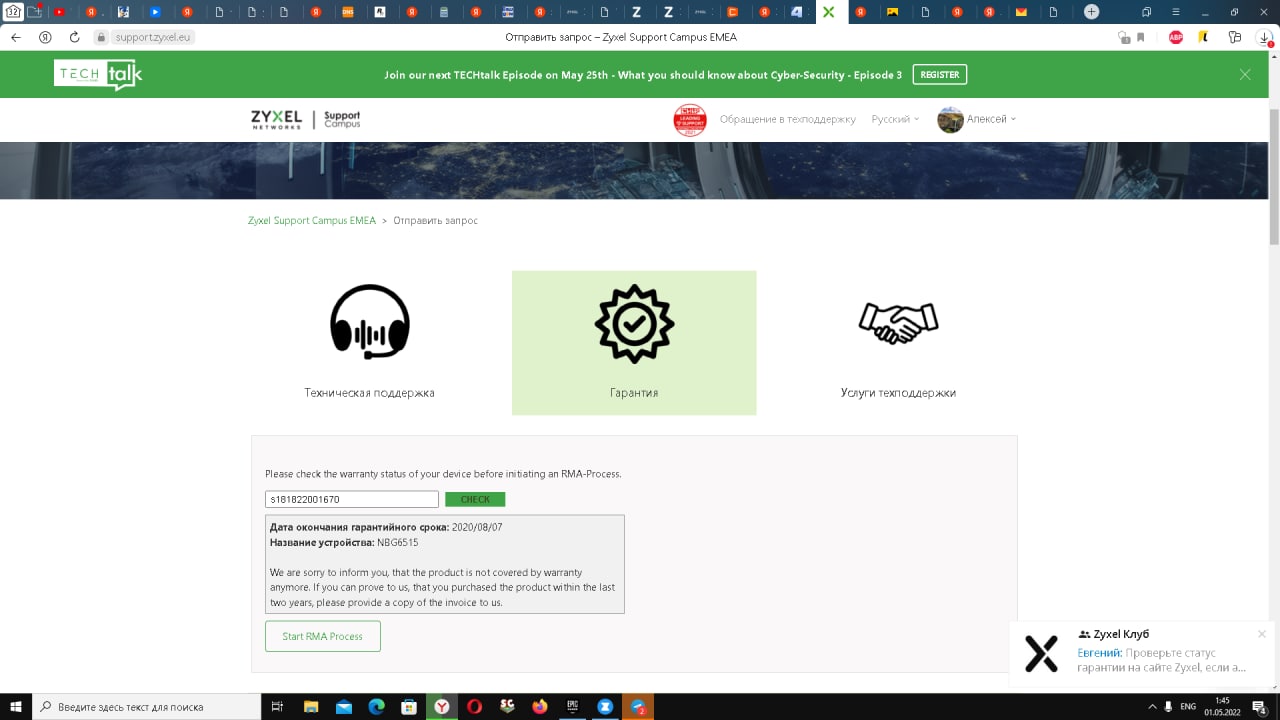
Task: Open the ABP adblock extension icon
Action: [x=1176, y=37]
